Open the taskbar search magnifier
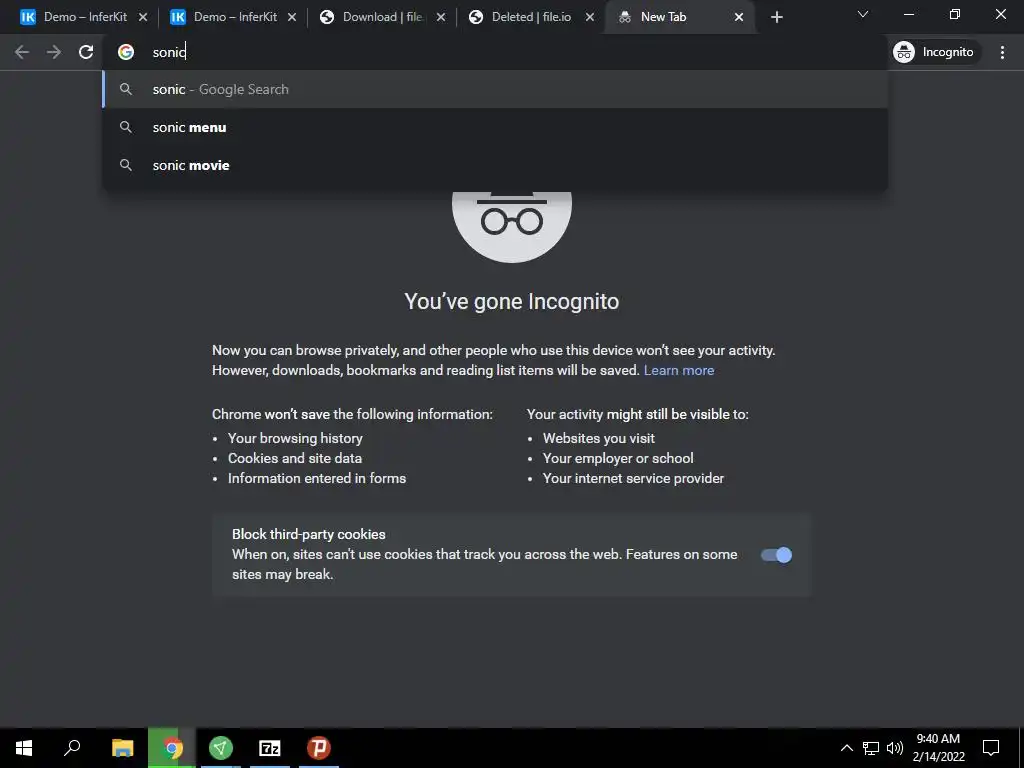 point(72,748)
